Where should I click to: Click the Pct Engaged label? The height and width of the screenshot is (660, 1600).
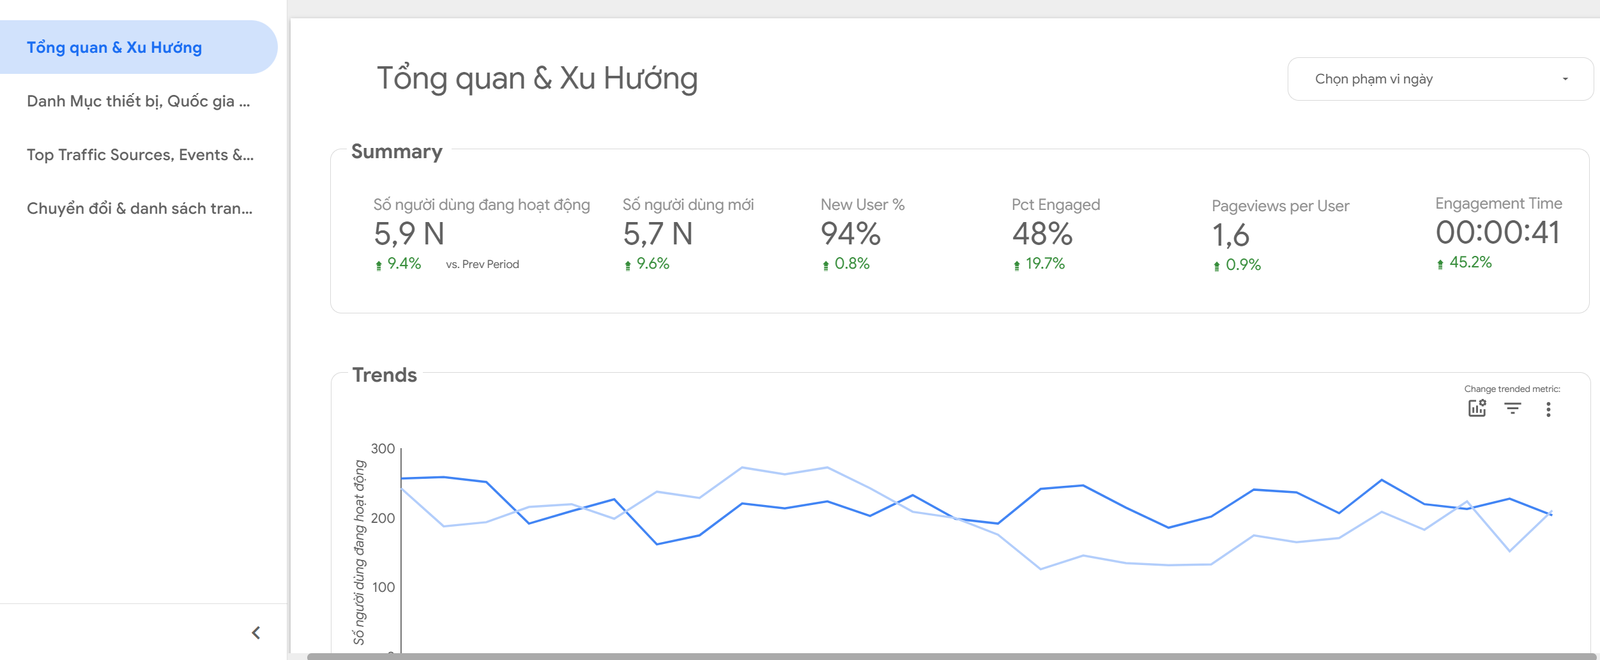(x=1056, y=205)
